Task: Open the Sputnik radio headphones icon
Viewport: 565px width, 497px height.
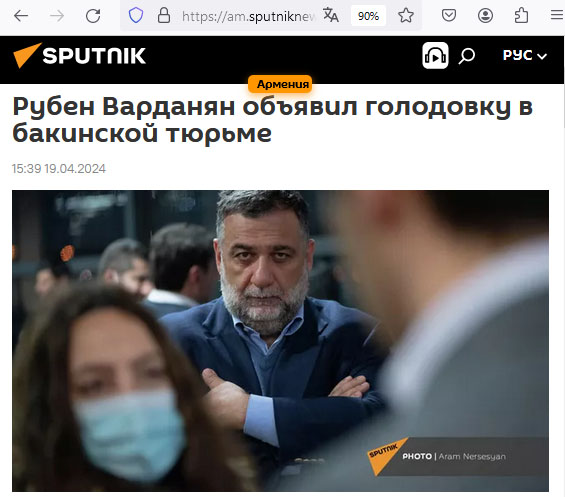Action: point(435,56)
